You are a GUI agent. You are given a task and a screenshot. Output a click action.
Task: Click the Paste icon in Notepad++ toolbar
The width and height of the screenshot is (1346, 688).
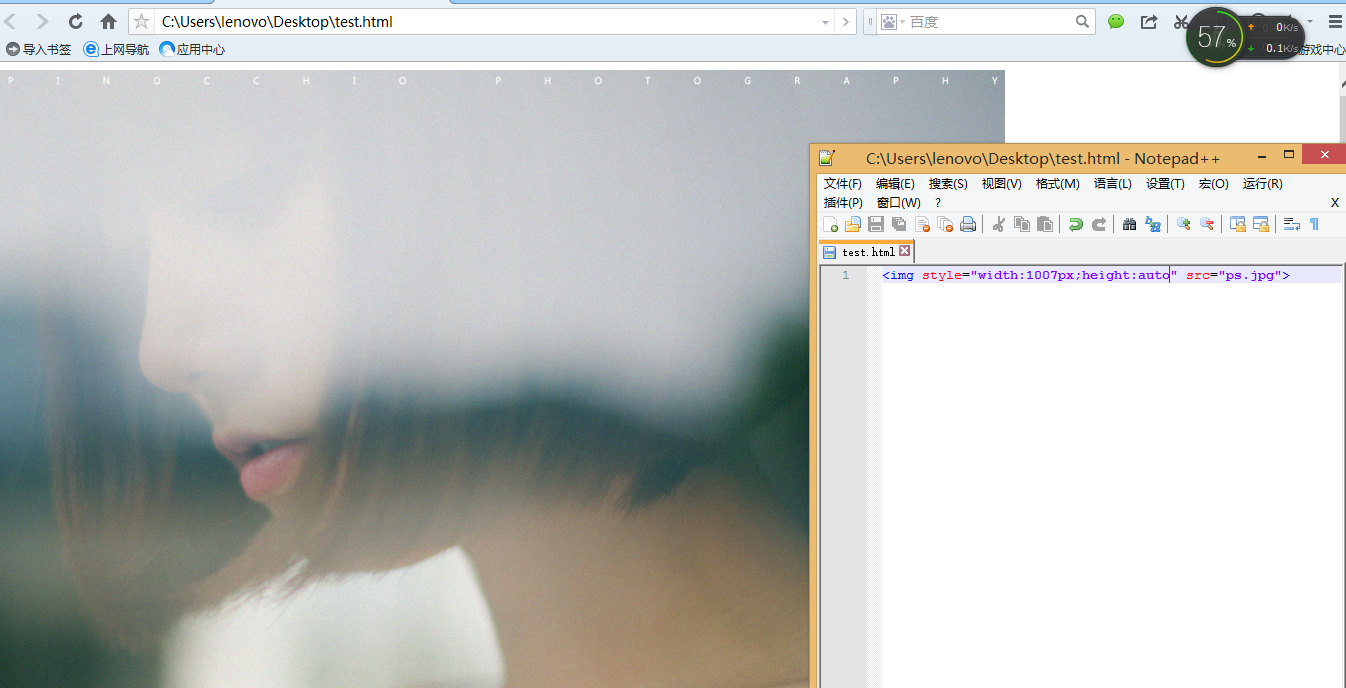(x=1044, y=224)
